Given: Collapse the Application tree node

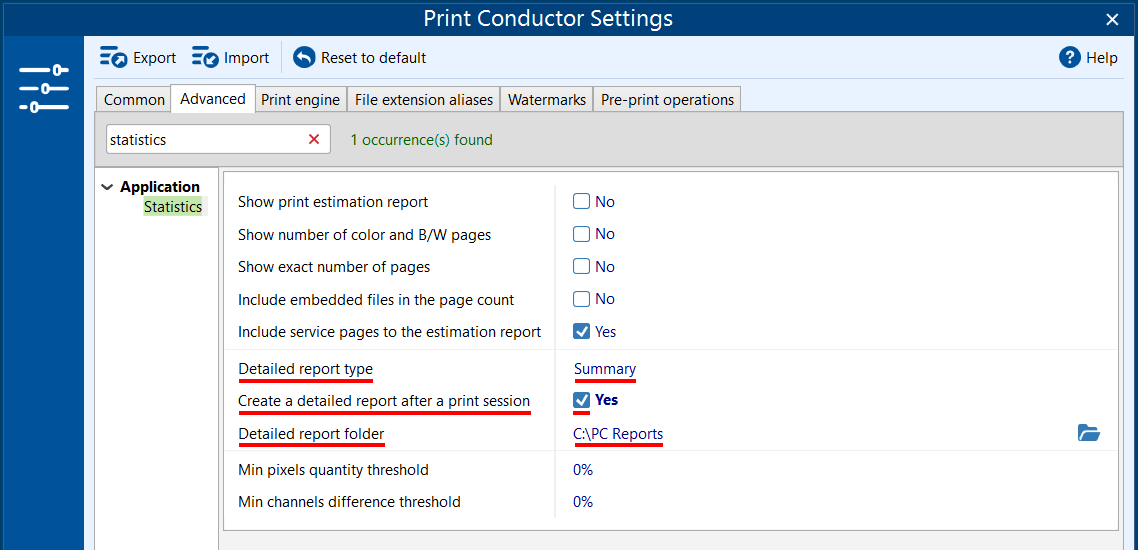Looking at the screenshot, I should pos(107,187).
